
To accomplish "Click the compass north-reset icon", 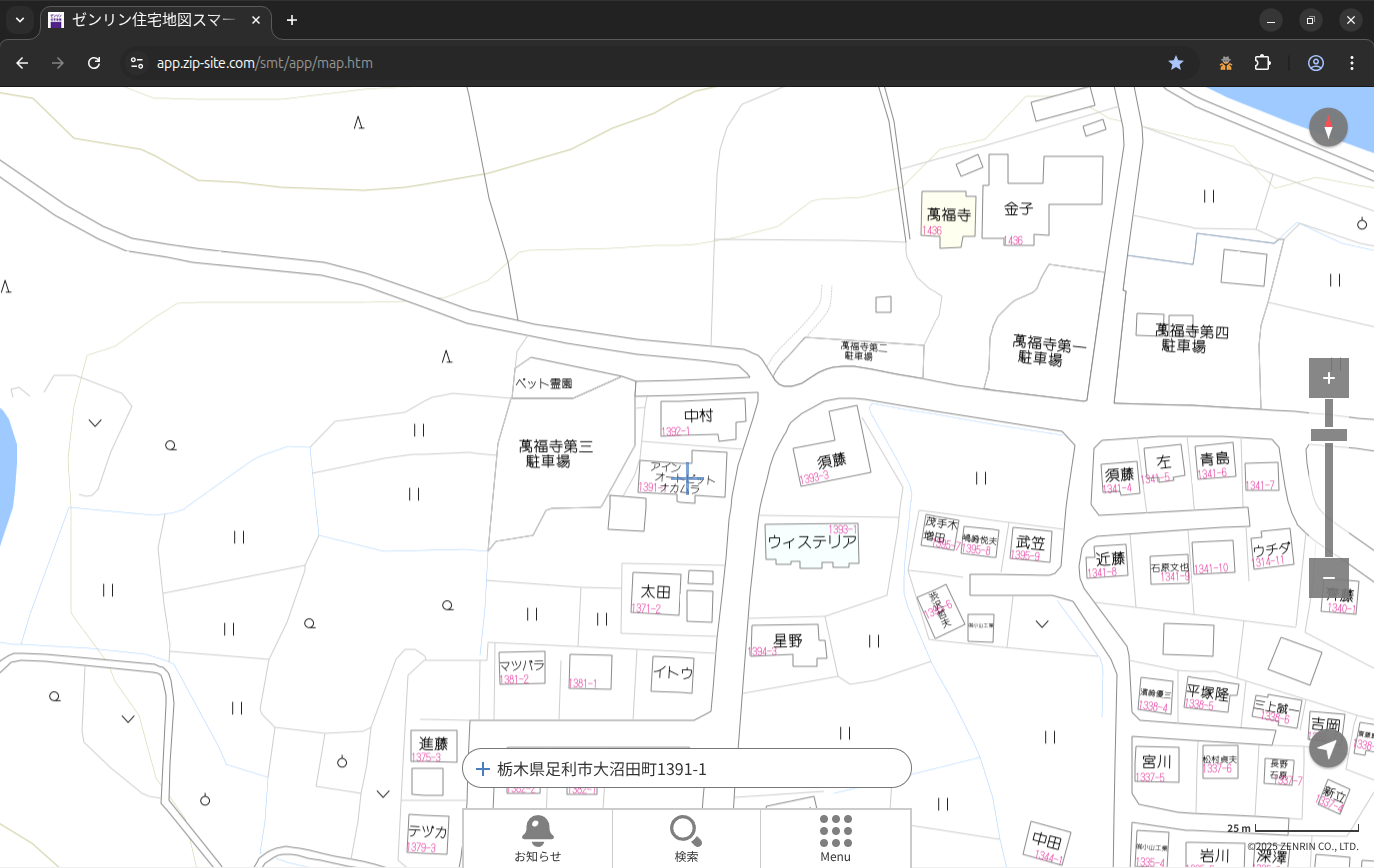I will tap(1328, 128).
